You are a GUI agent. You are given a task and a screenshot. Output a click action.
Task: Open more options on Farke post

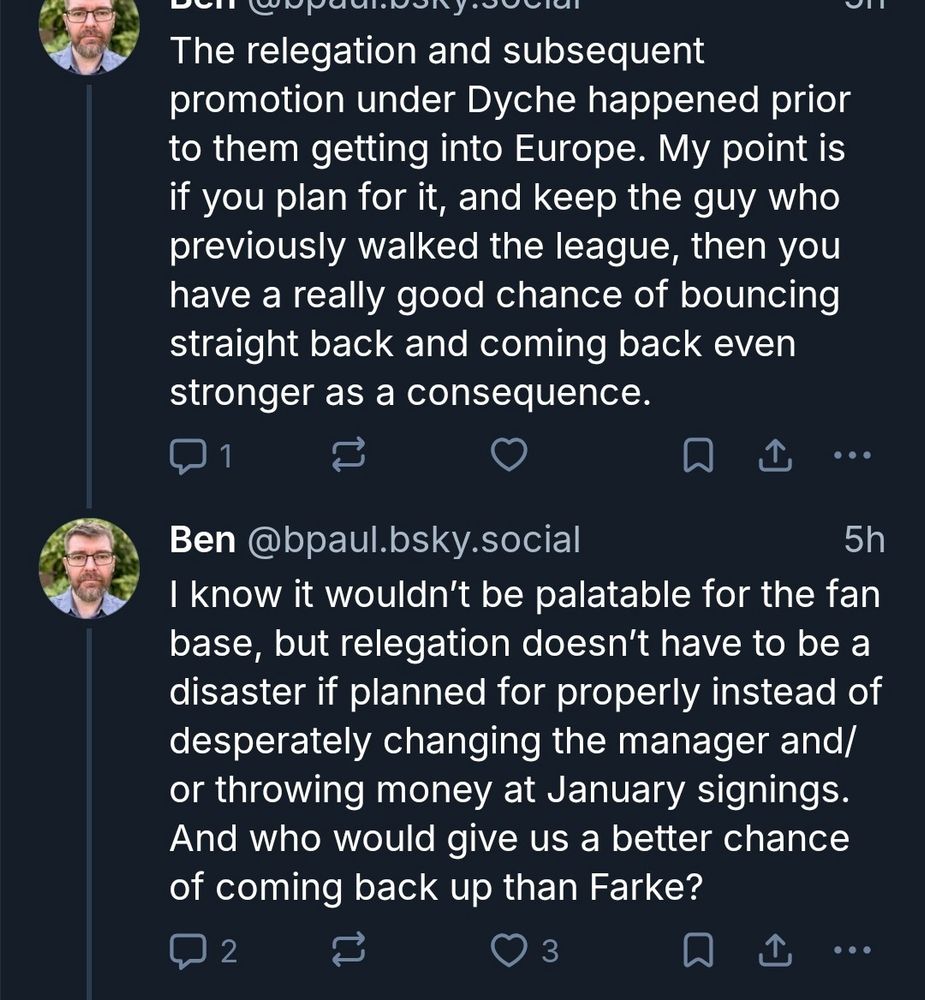point(852,950)
